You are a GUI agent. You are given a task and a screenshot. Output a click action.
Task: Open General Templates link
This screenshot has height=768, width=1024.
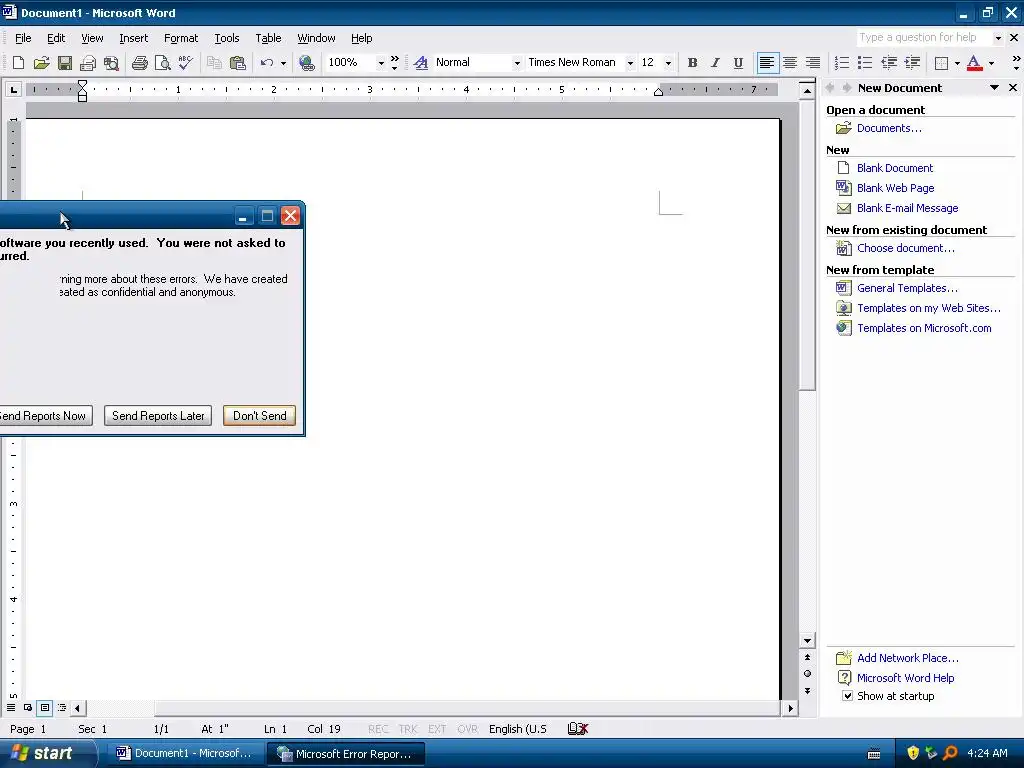[x=907, y=288]
